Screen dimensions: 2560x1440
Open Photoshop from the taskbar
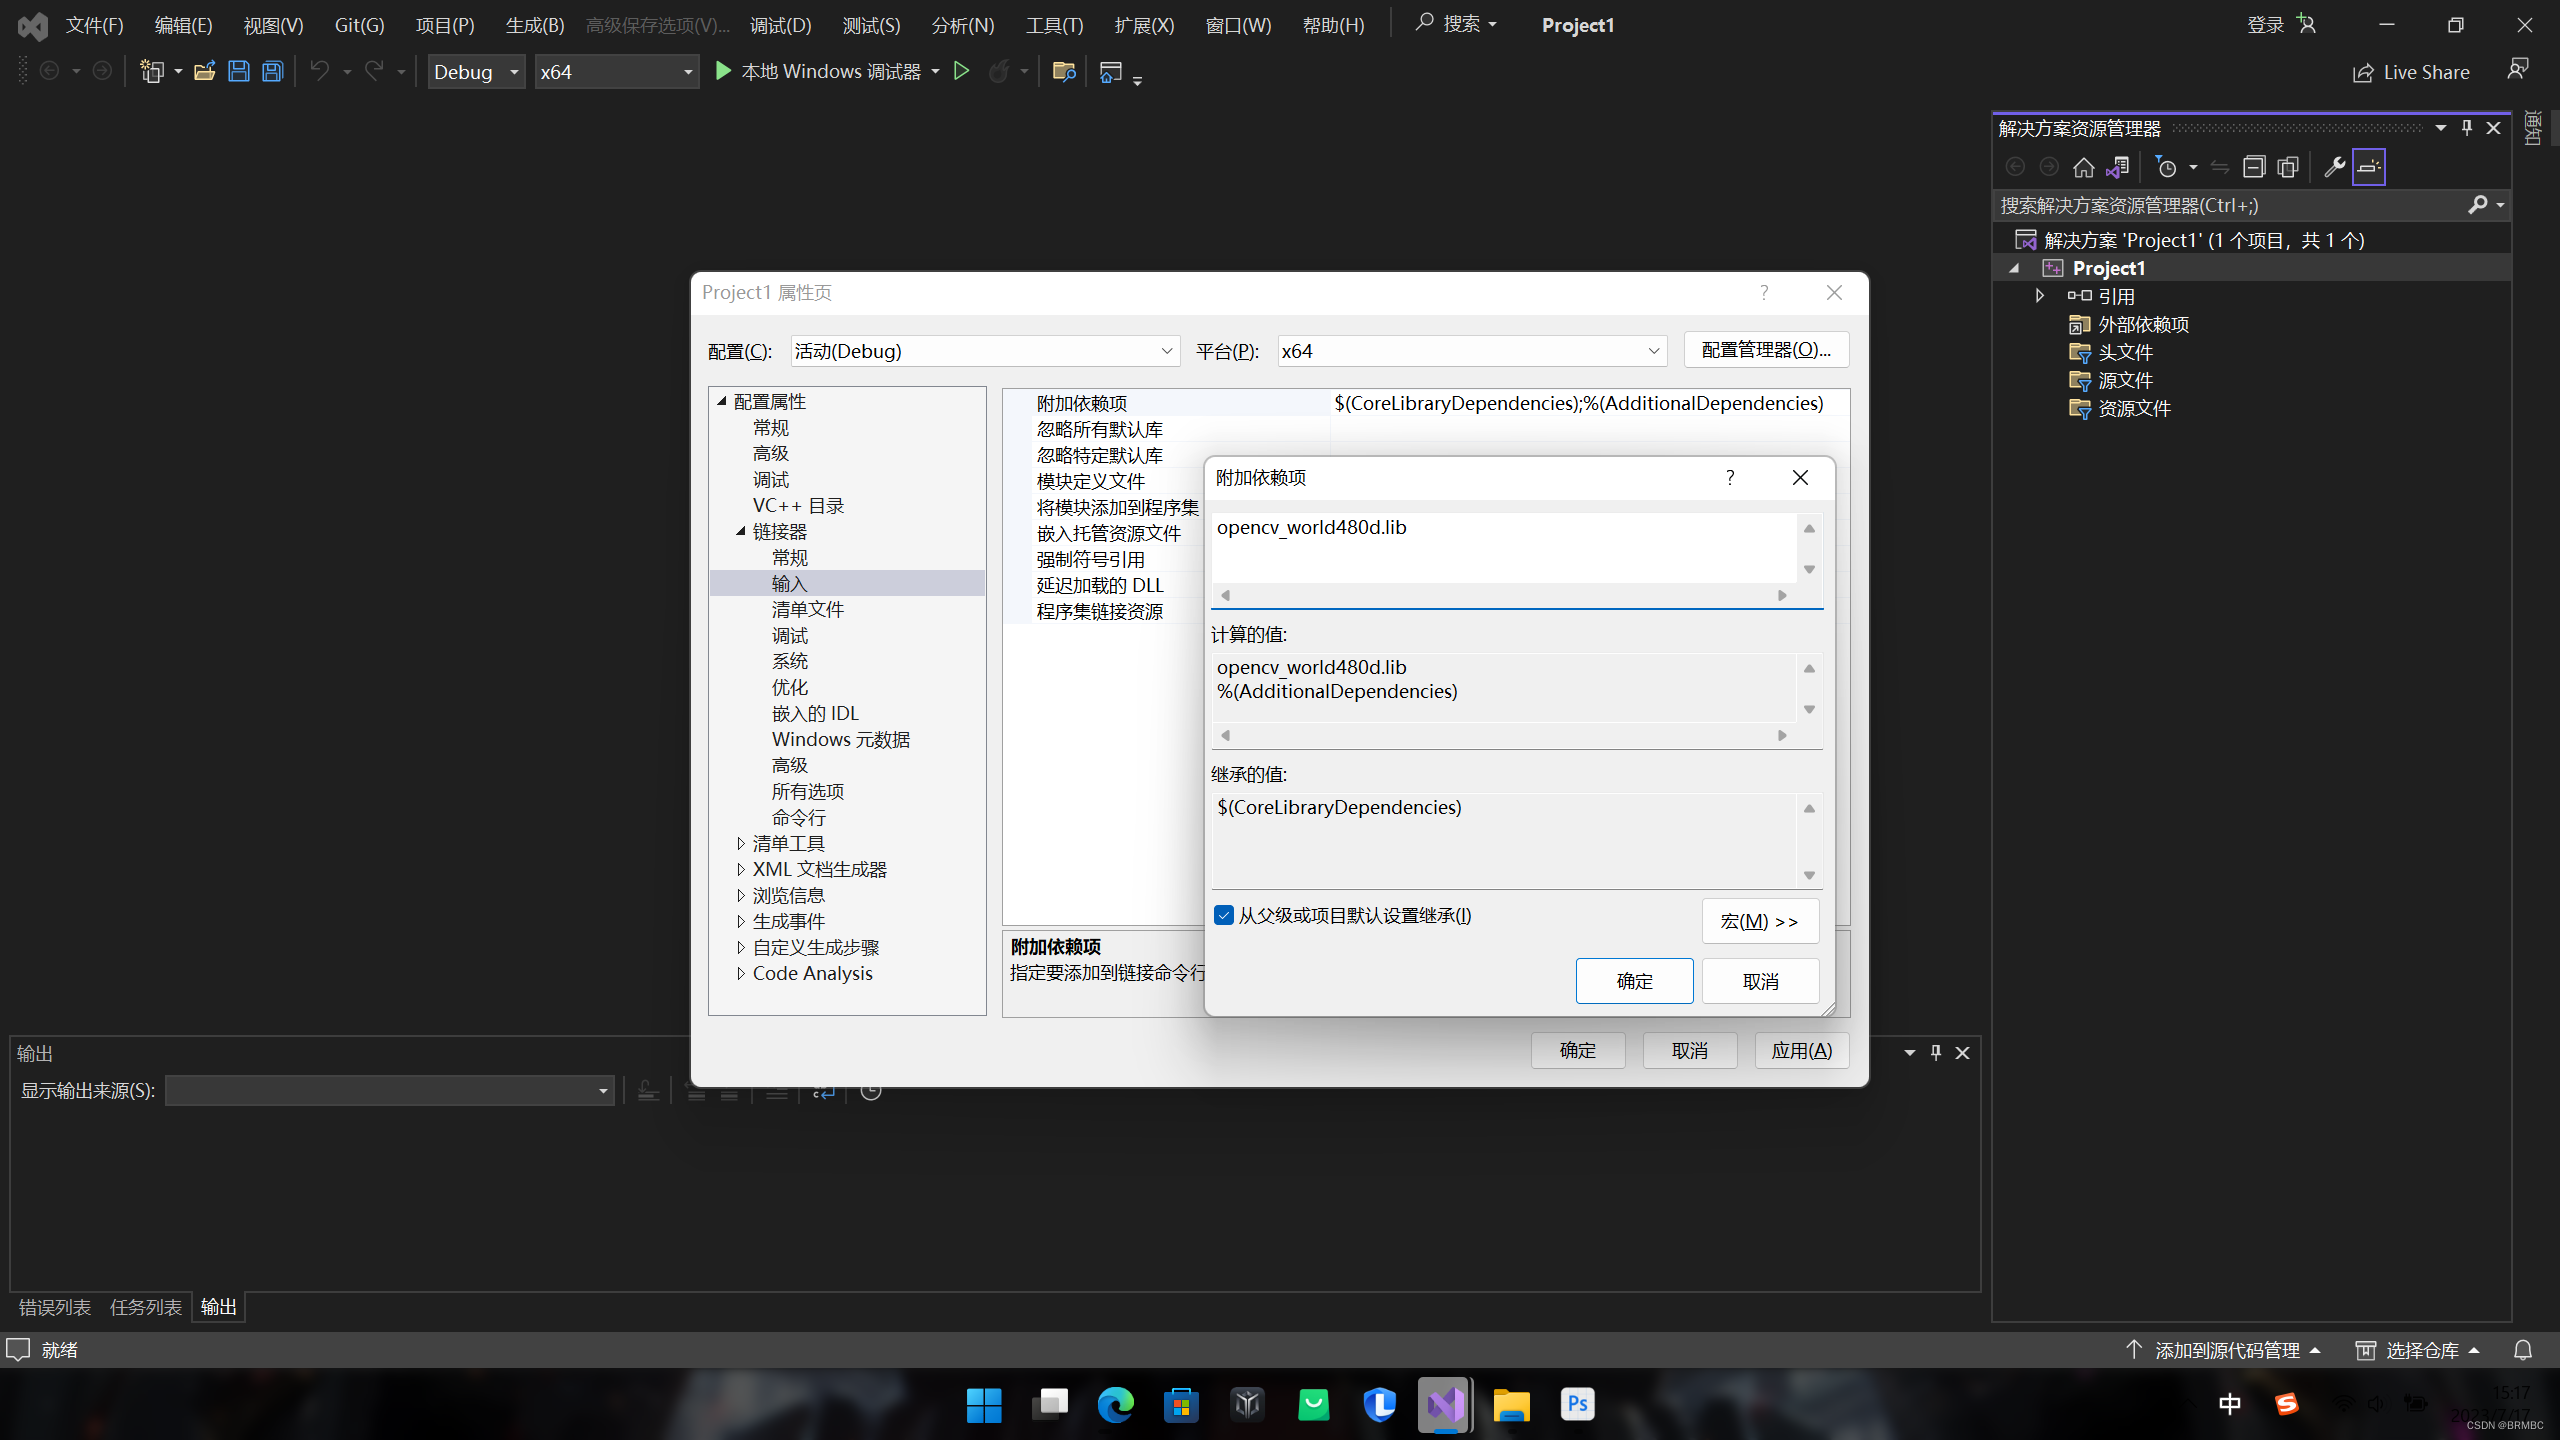pyautogui.click(x=1577, y=1405)
